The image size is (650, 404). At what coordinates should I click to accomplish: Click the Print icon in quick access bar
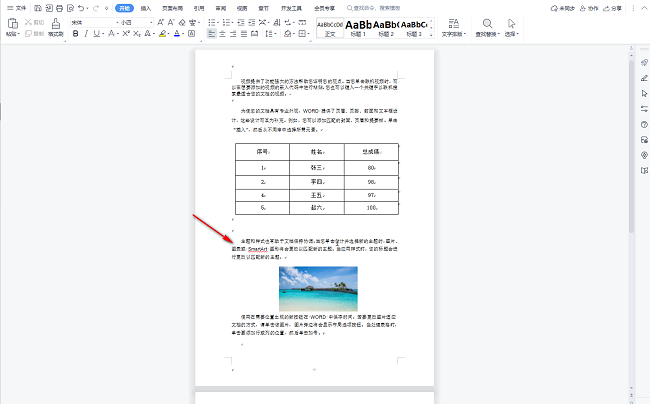[58, 8]
